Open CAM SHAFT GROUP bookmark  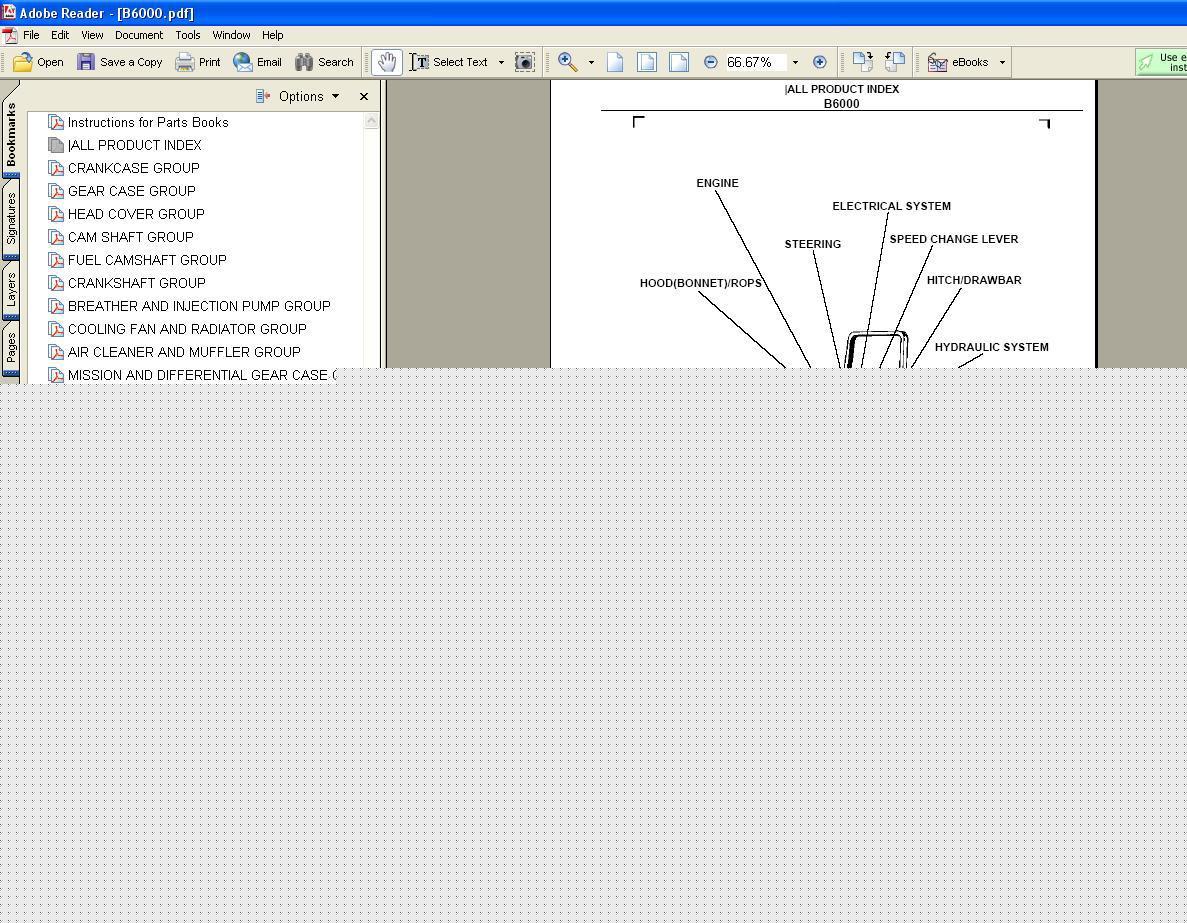131,237
